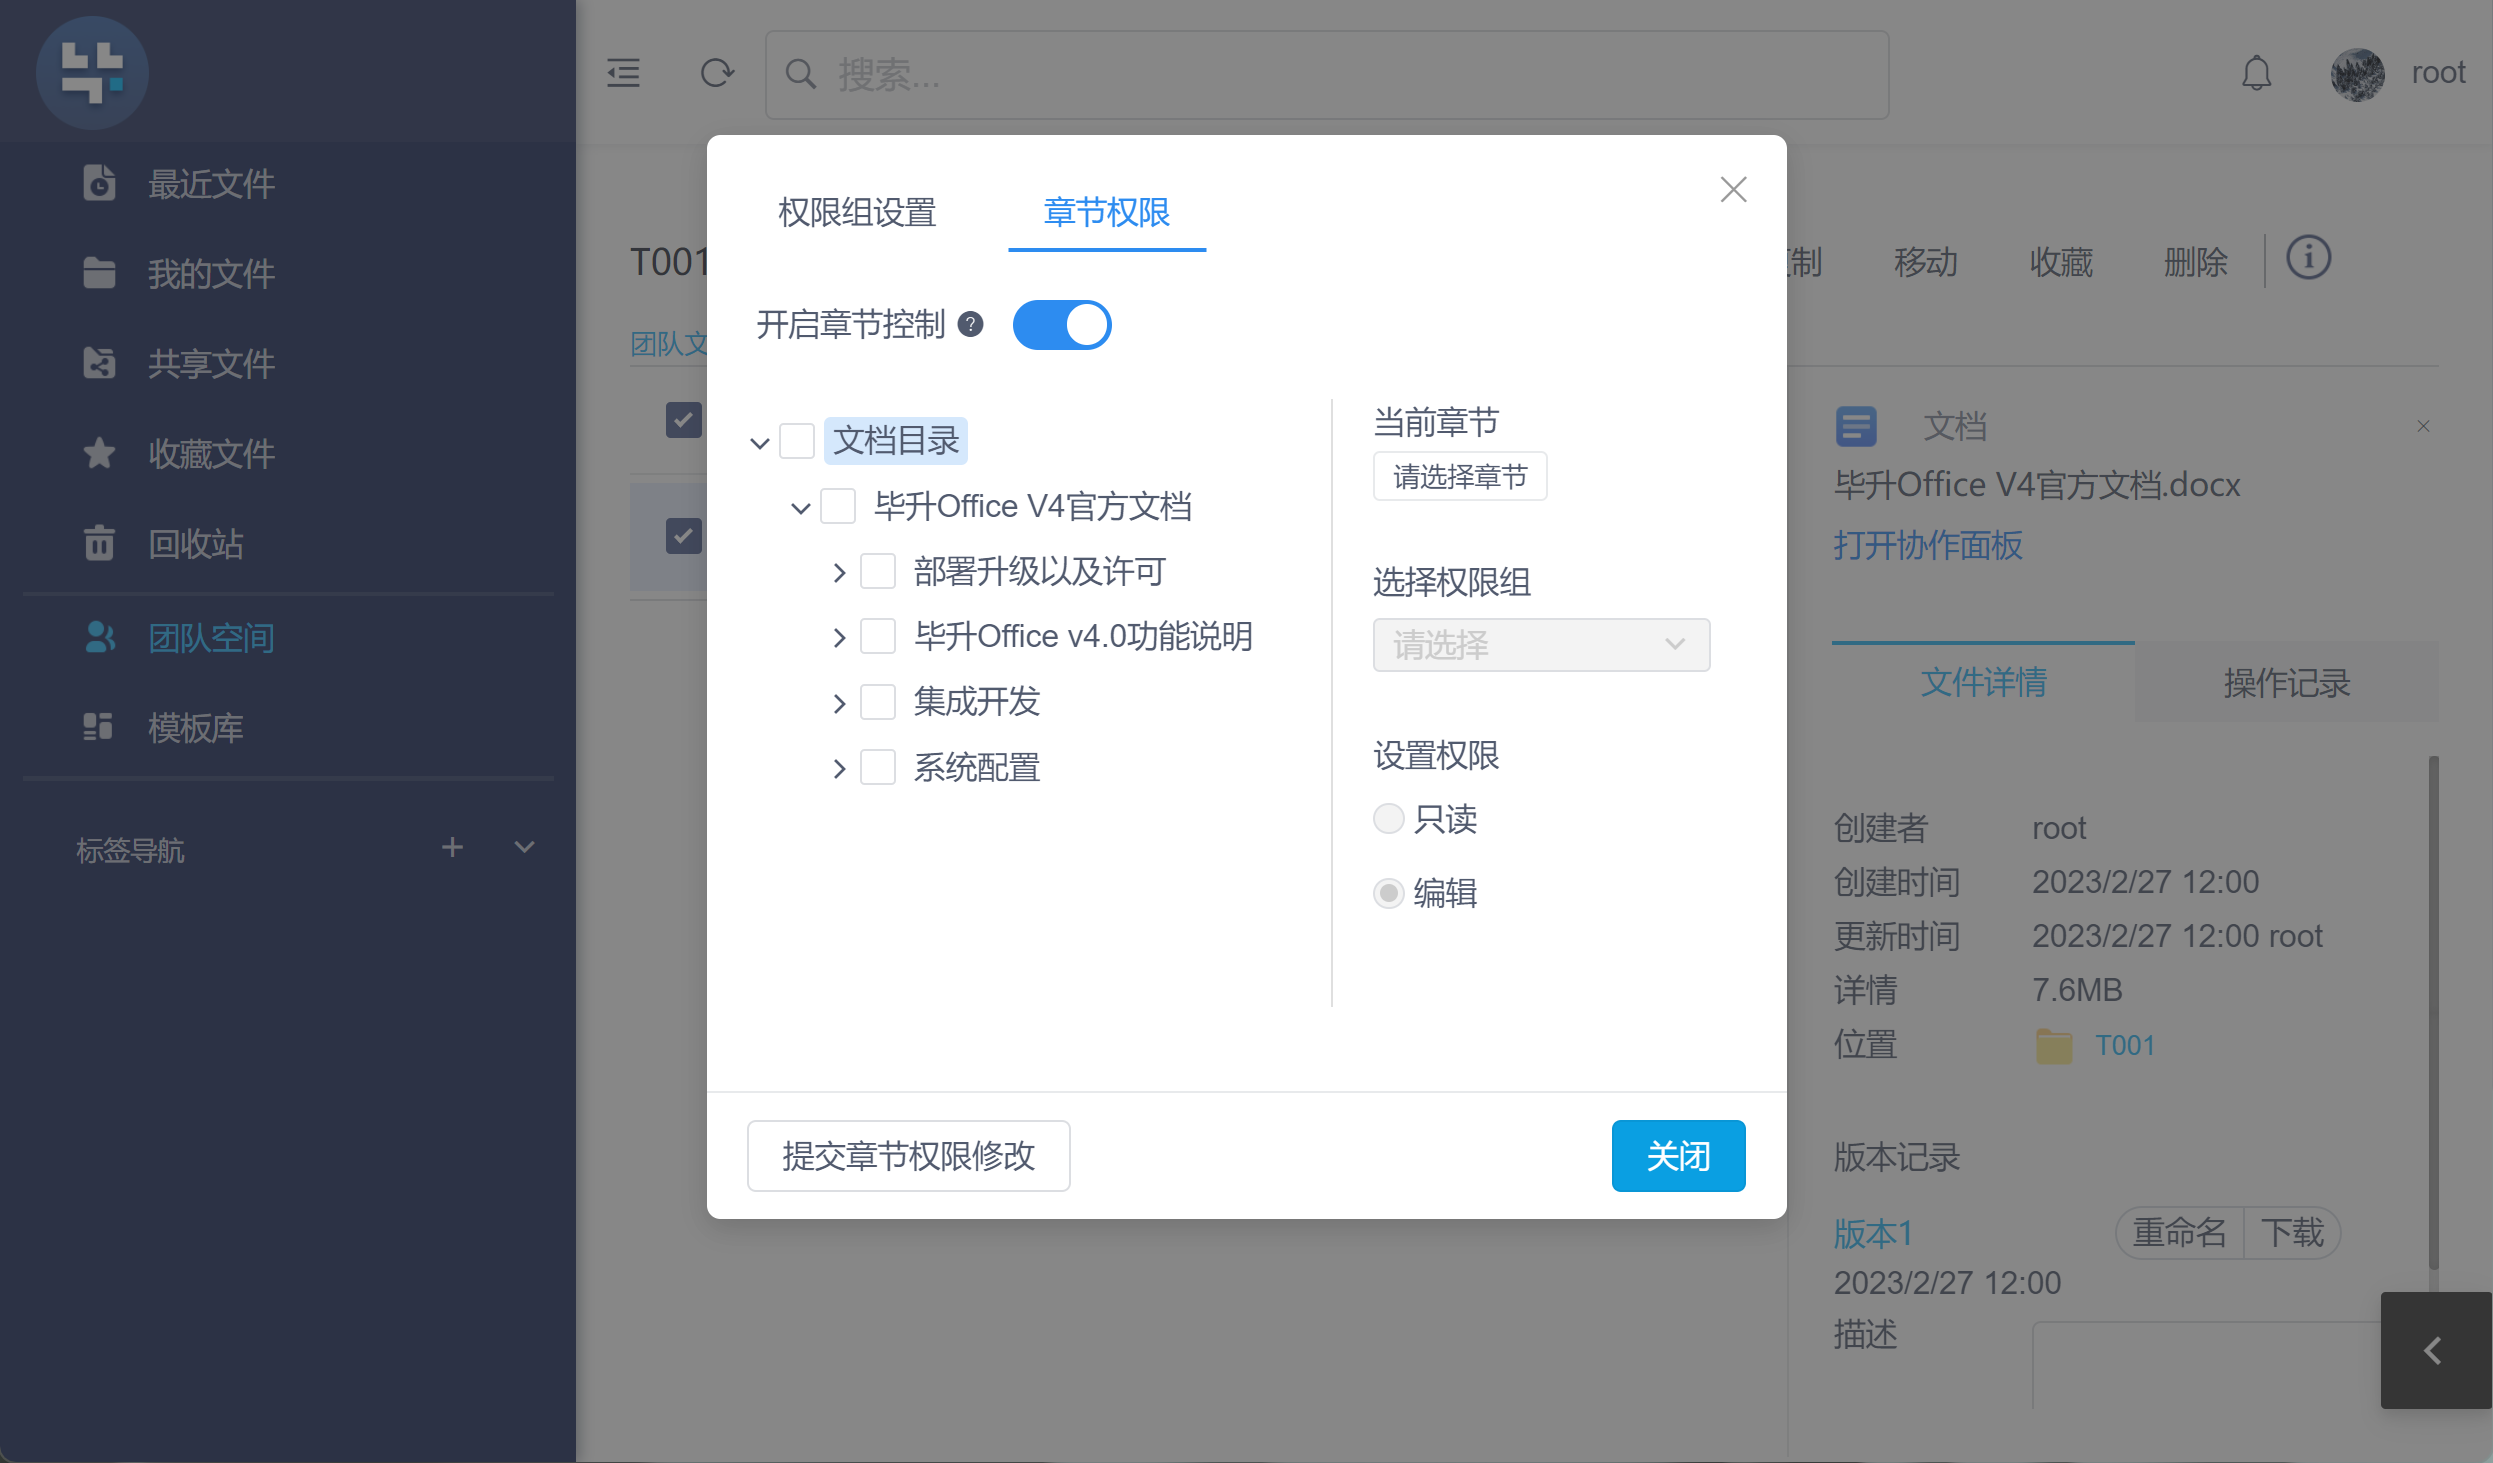Check the 毕升Office v4.0功能说明 checkbox

pos(878,636)
